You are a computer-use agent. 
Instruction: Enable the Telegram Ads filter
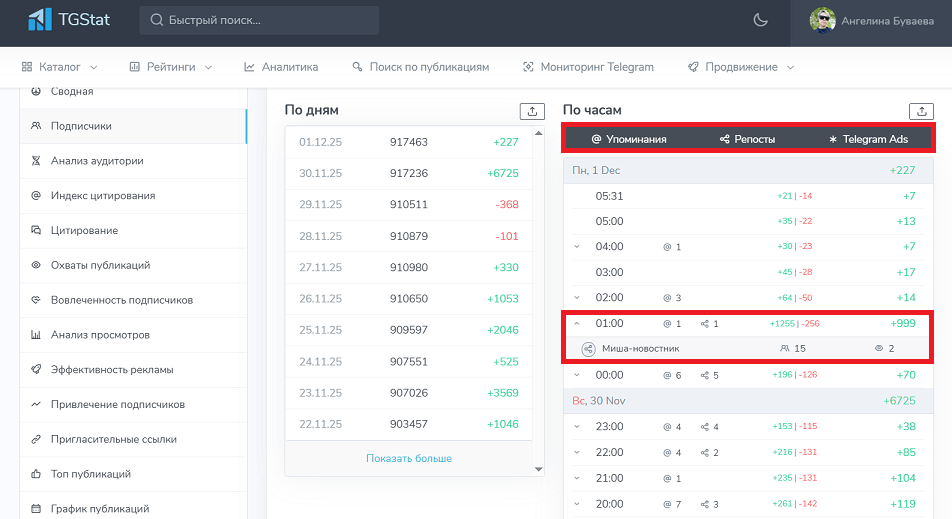tap(868, 139)
